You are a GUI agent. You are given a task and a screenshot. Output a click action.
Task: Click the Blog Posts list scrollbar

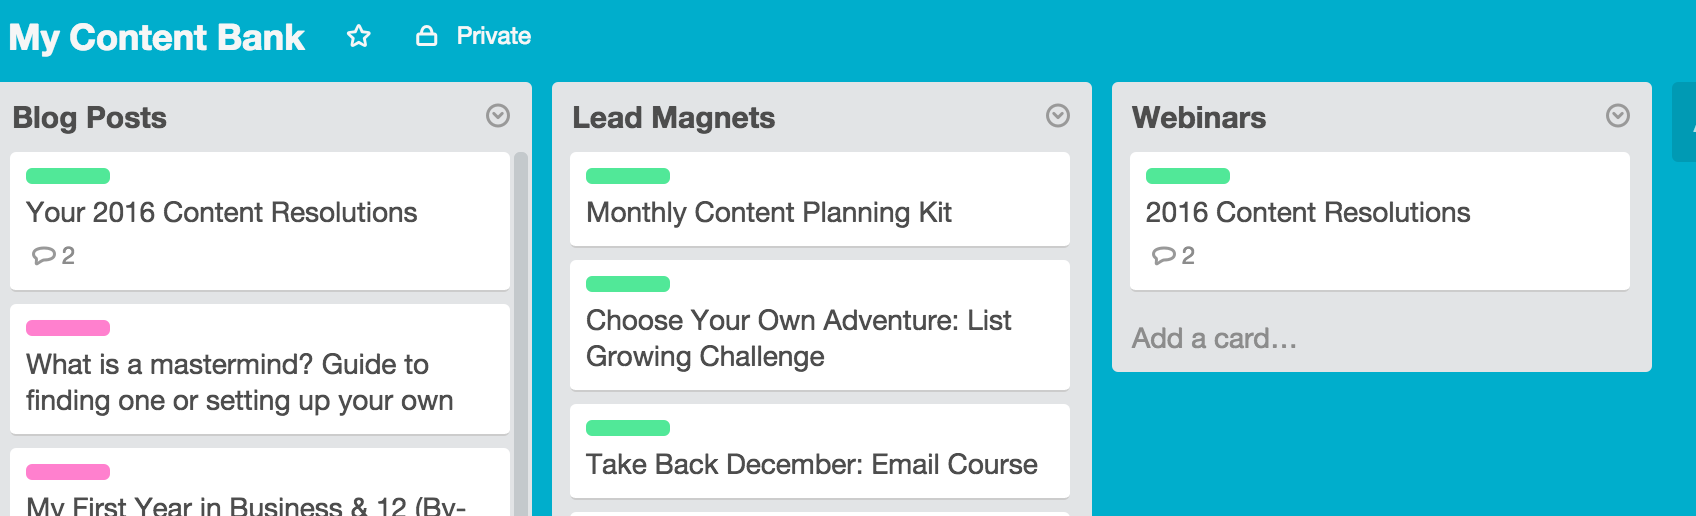tap(520, 334)
